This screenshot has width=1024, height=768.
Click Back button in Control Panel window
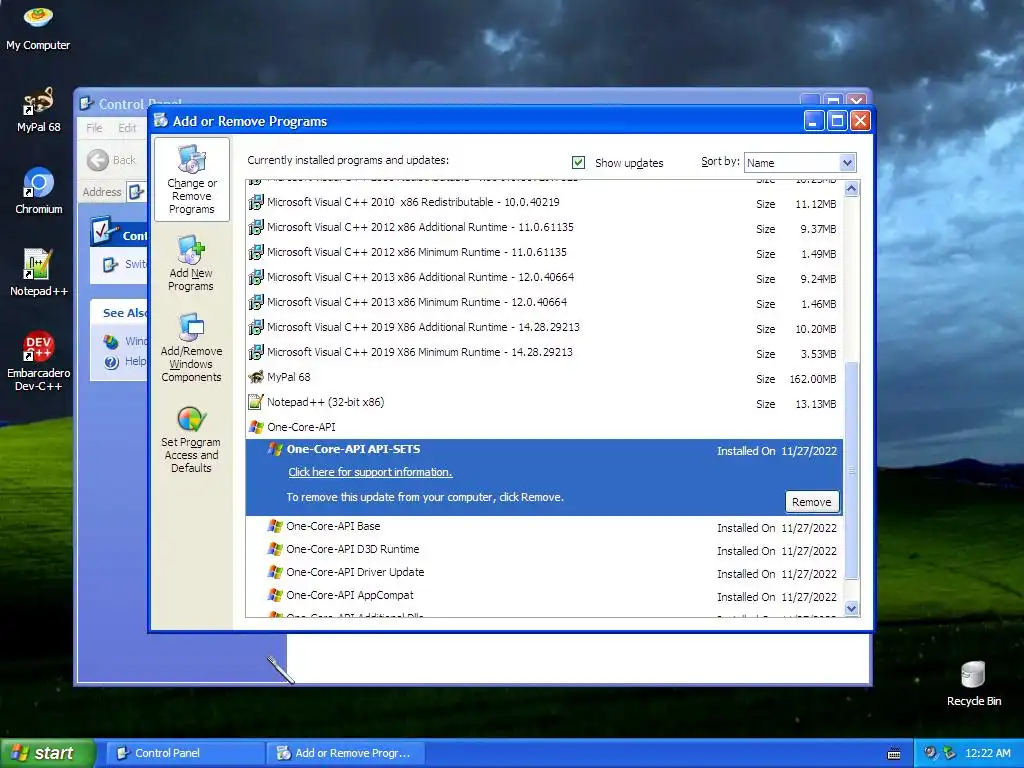pyautogui.click(x=112, y=160)
